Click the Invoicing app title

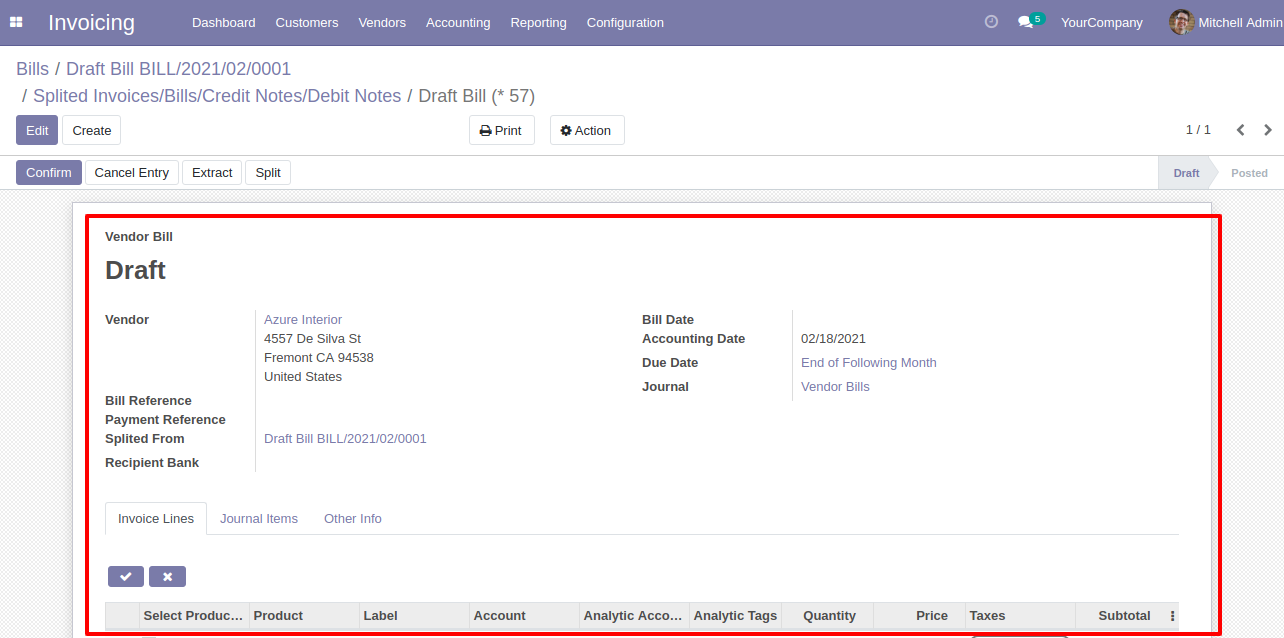click(91, 22)
